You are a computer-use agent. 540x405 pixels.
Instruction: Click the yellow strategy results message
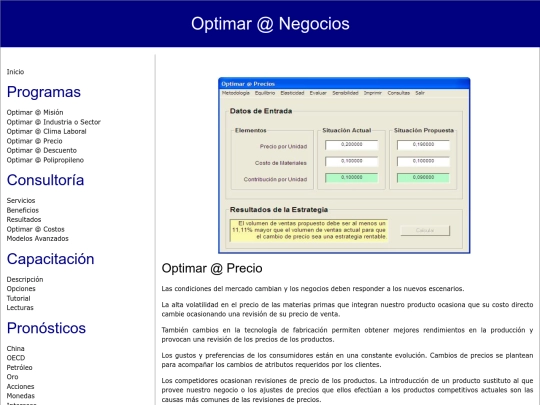point(309,230)
